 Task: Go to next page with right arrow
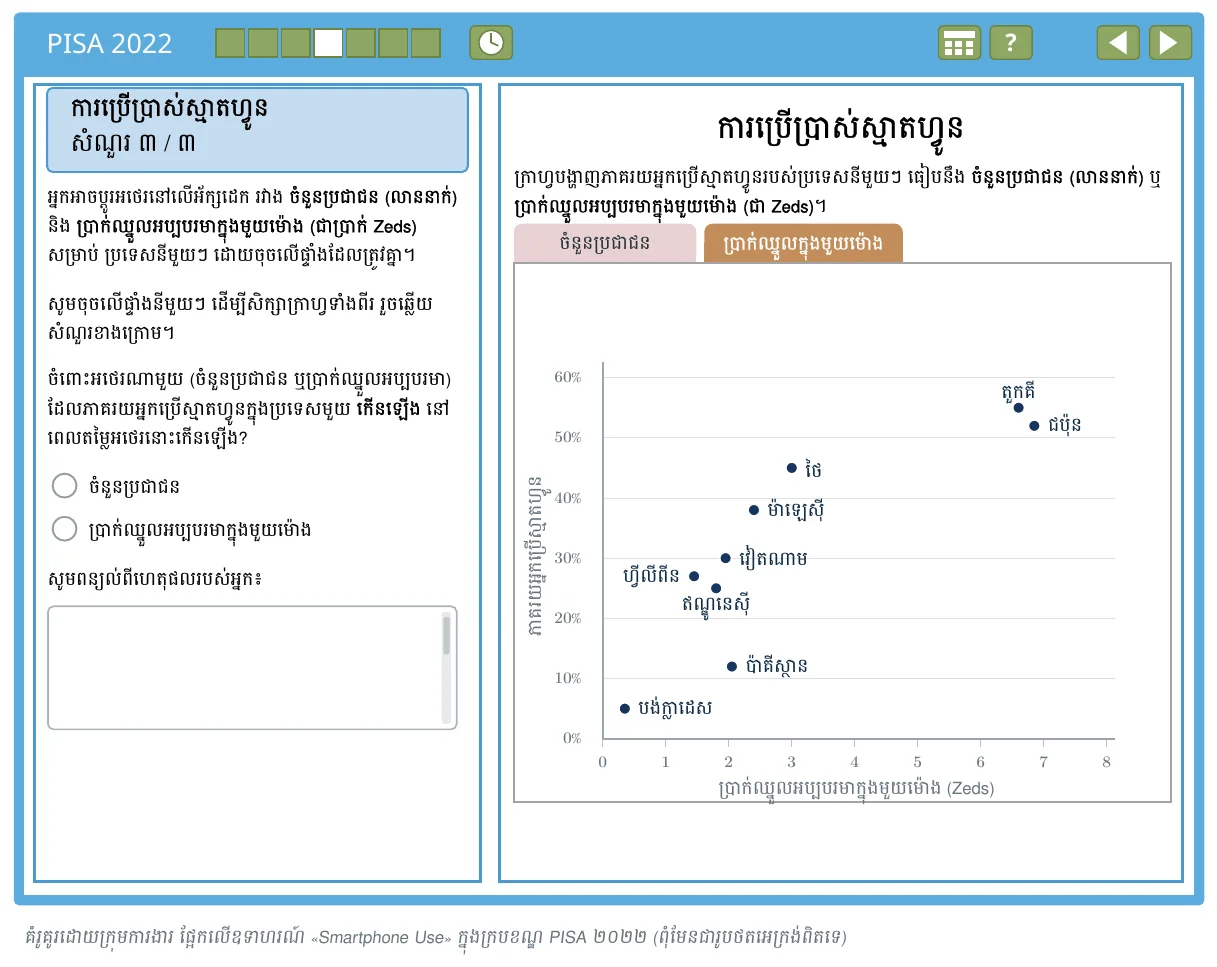(1170, 43)
